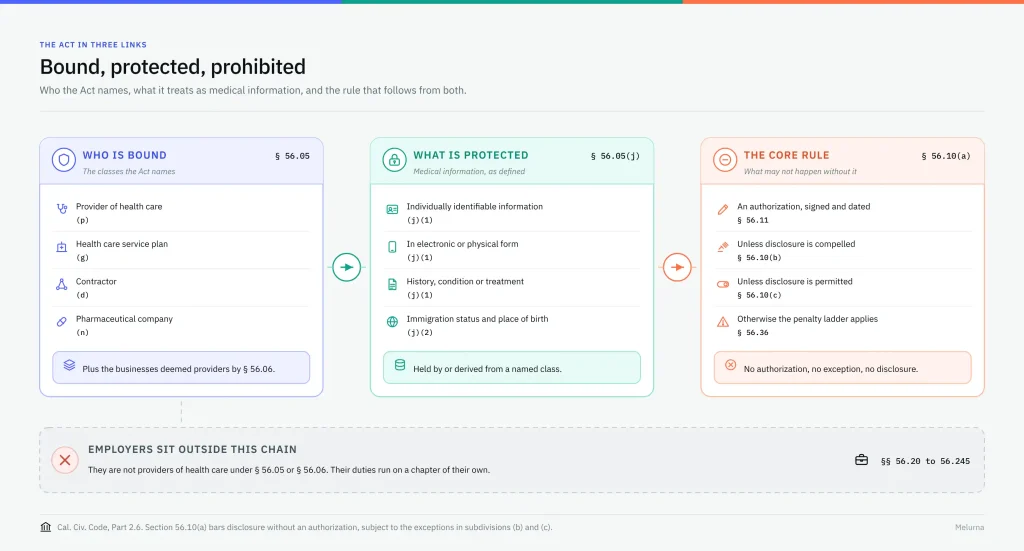Click the (n) citation under Pharmaceutical company
Viewport: 1024px width, 551px height.
(x=82, y=333)
